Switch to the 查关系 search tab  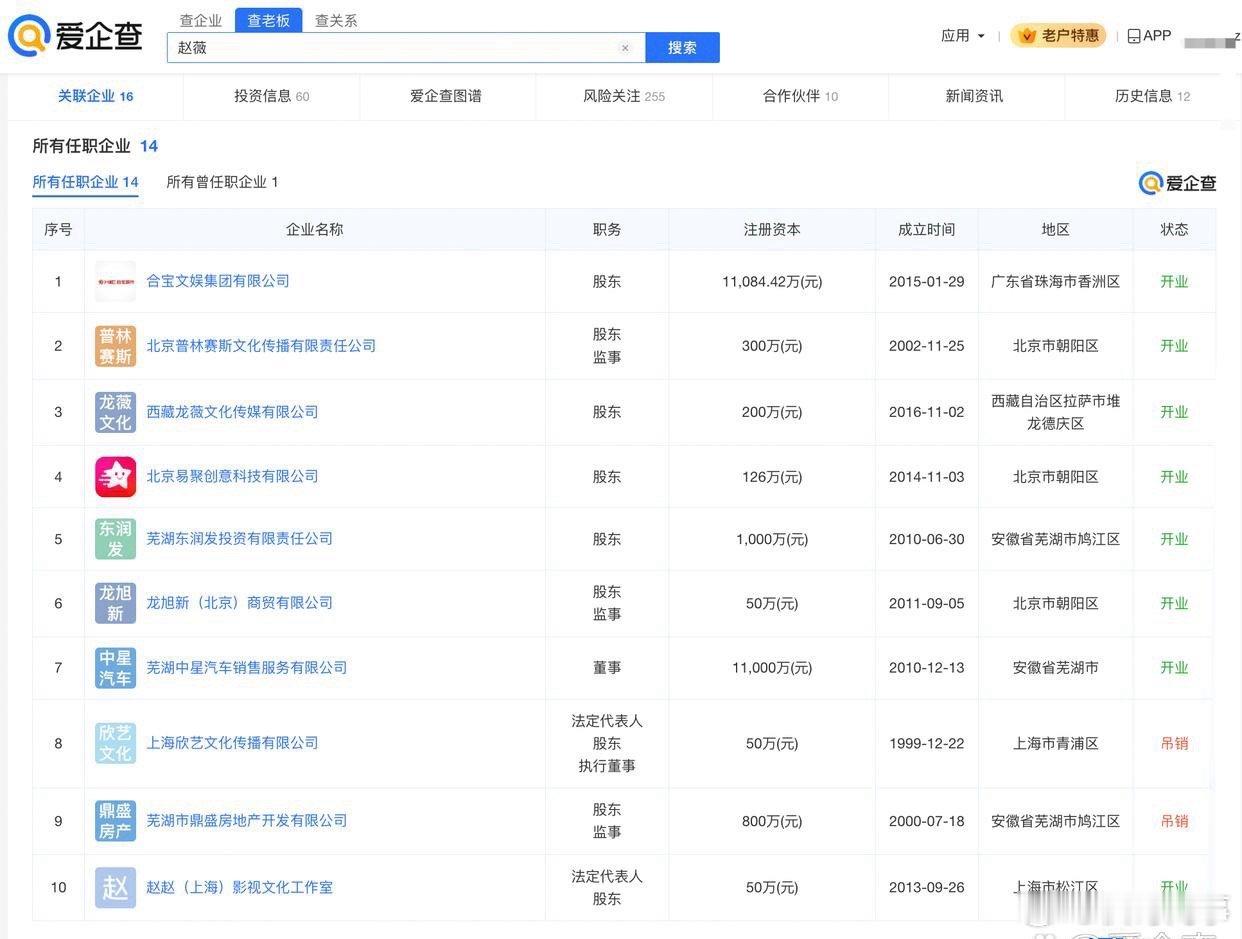coord(336,20)
